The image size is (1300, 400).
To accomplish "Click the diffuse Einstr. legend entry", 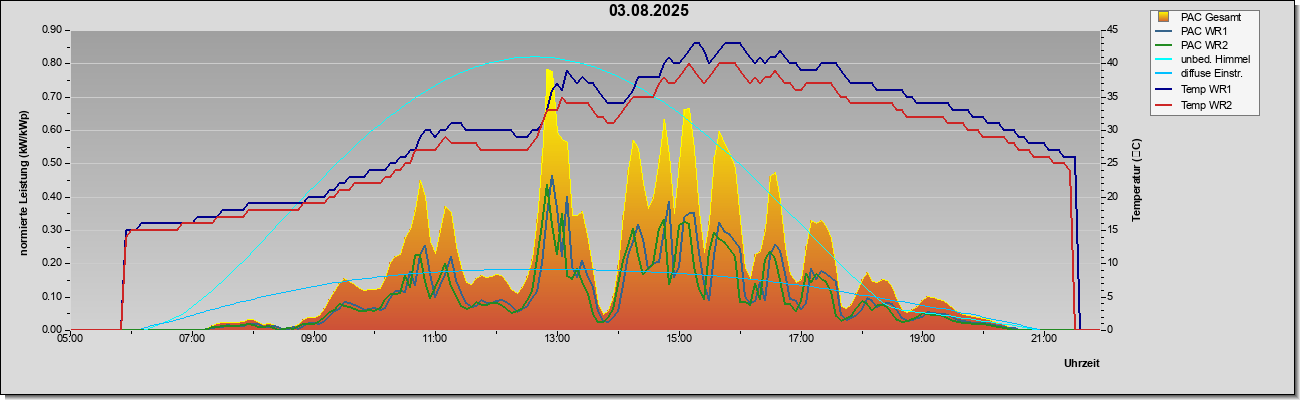I will tap(1200, 75).
